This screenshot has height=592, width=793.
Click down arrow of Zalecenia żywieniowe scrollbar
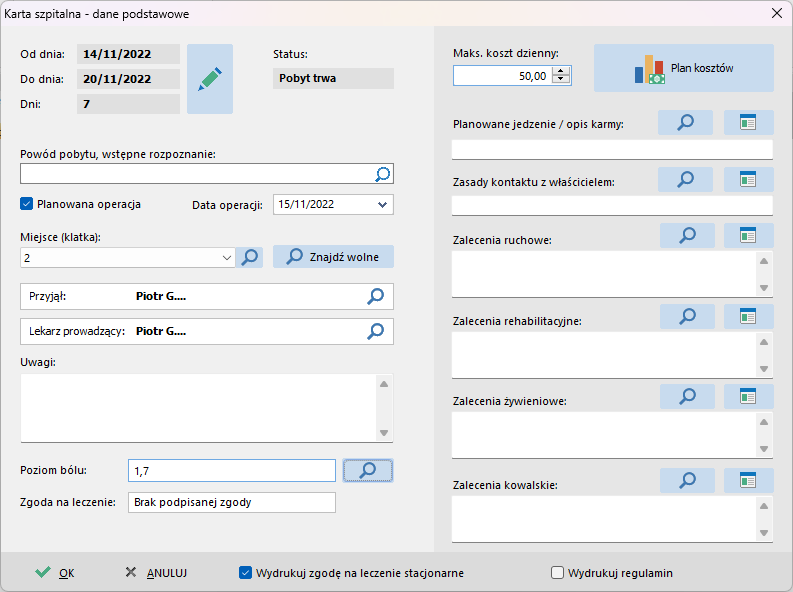(764, 449)
